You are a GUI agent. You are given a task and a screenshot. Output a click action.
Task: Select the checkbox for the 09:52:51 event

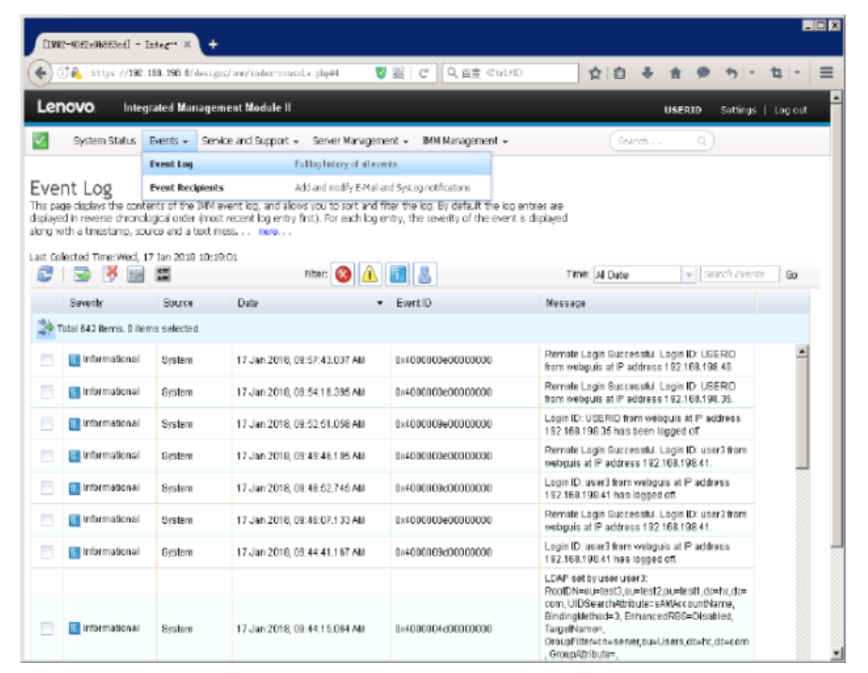(47, 424)
